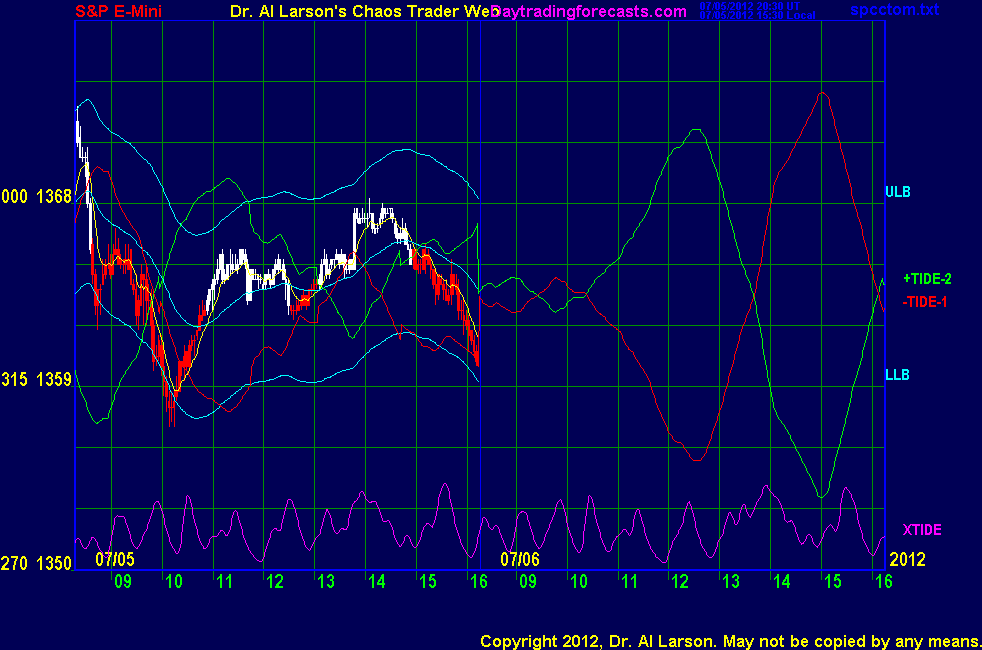Select the +TIDE-2 green legend label
Viewport: 982px width, 650px height.
930,278
